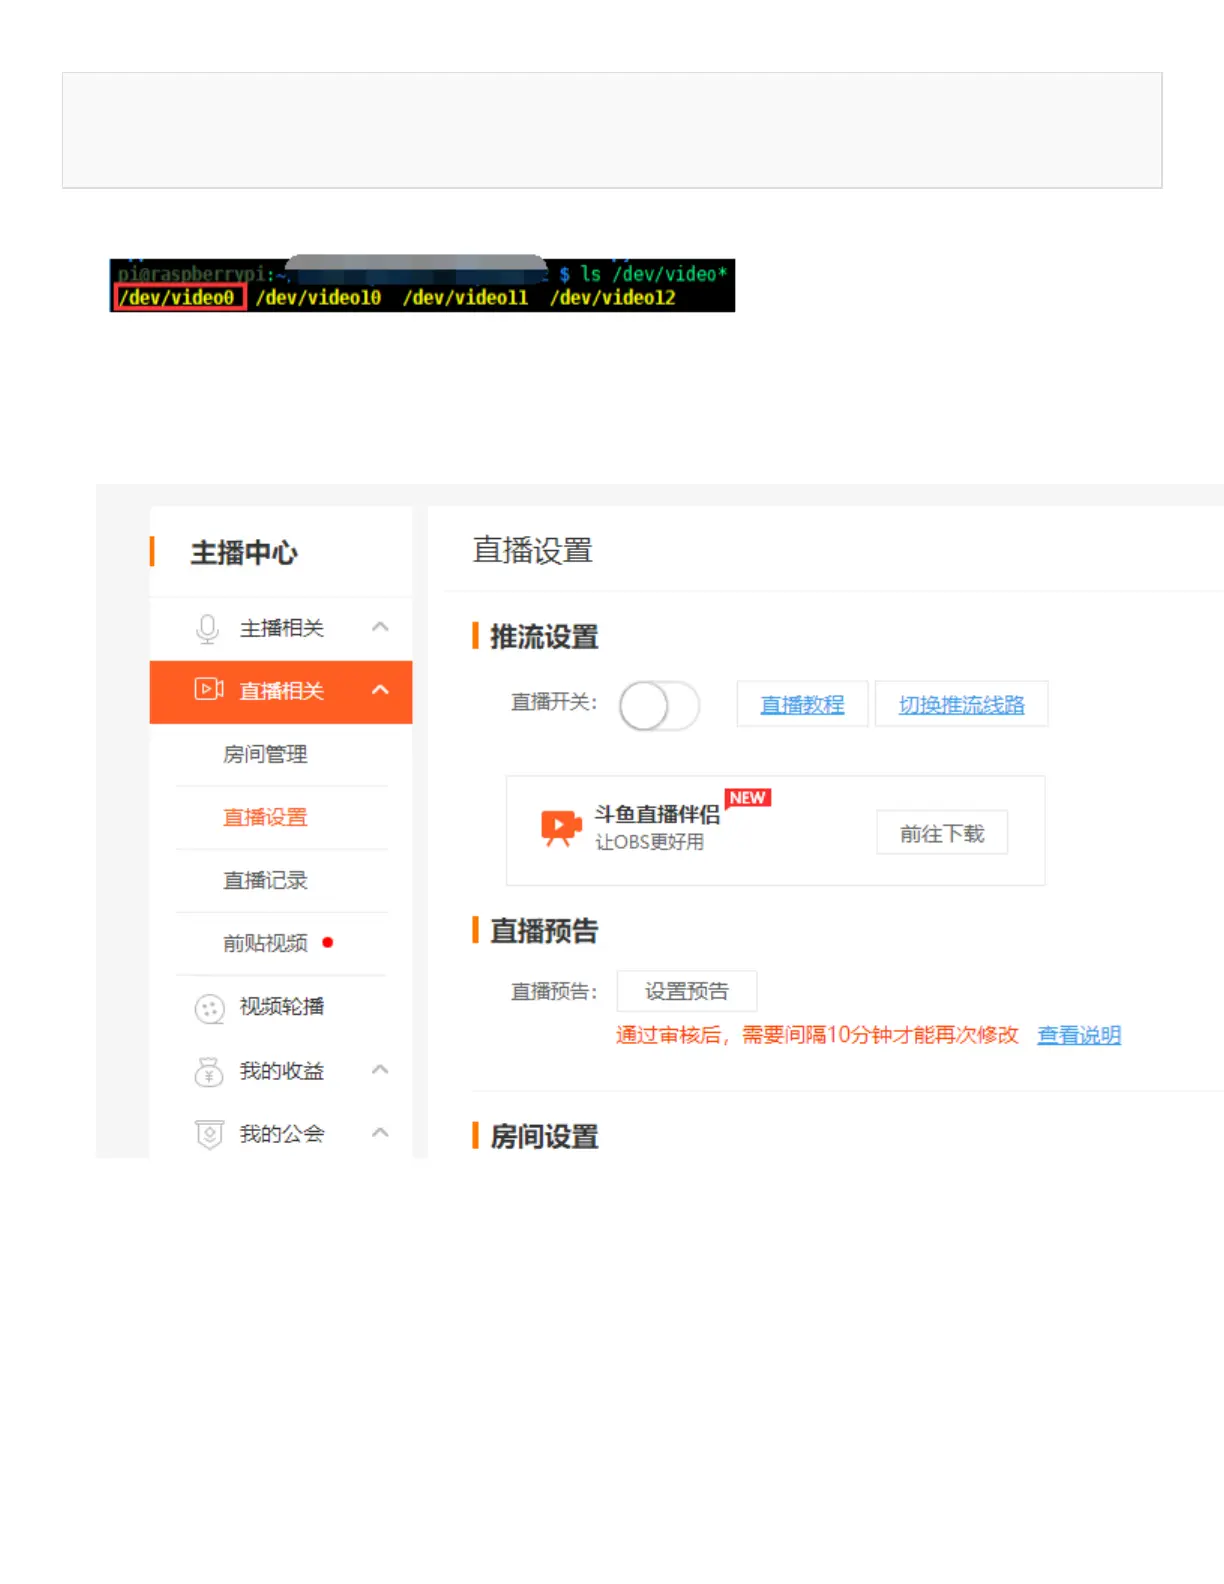Collapse the 直播相关 section chevron

[380, 690]
